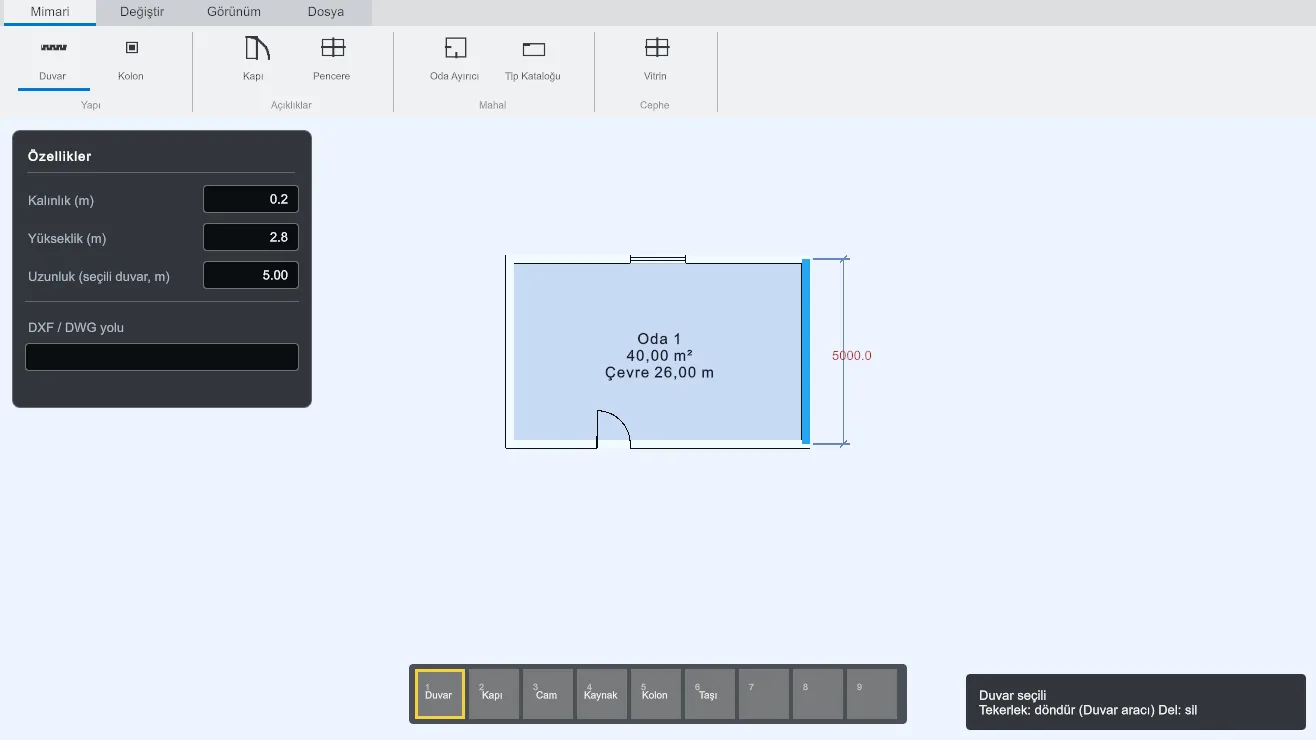The image size is (1316, 740).
Task: Open the Değiştir tab
Action: [x=142, y=12]
